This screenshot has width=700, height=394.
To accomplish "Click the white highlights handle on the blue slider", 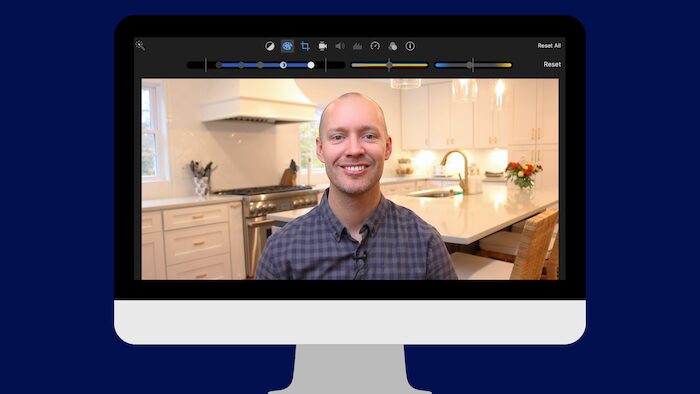I will [311, 65].
